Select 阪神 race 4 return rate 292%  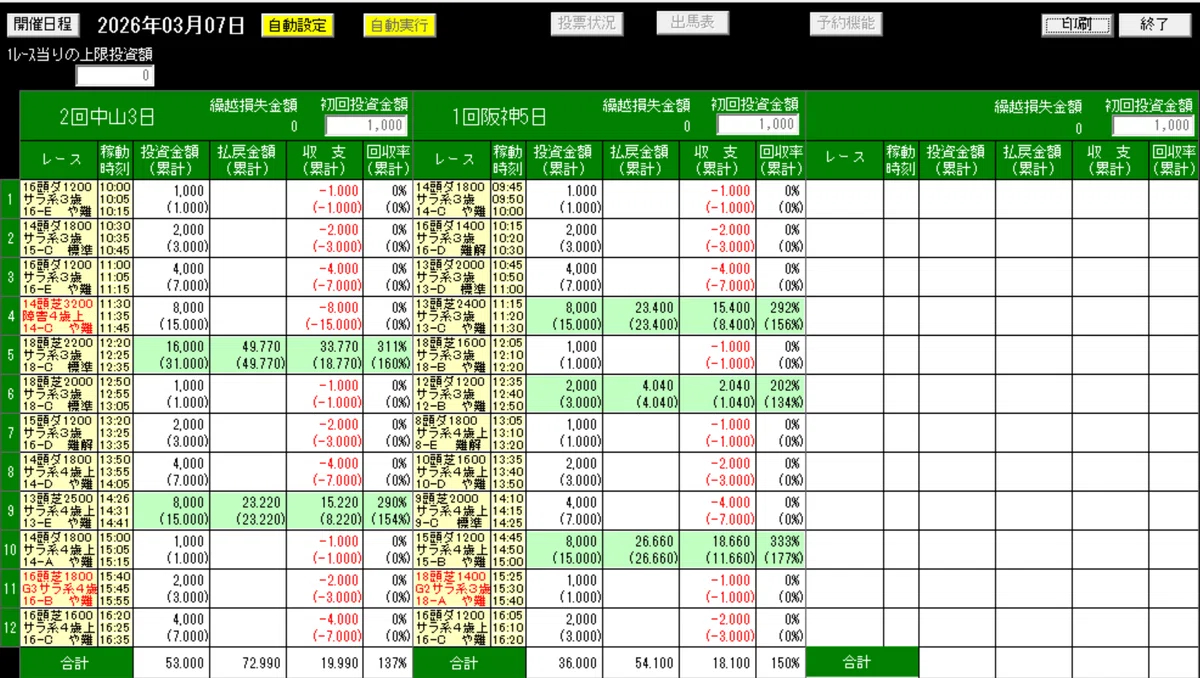tap(784, 307)
